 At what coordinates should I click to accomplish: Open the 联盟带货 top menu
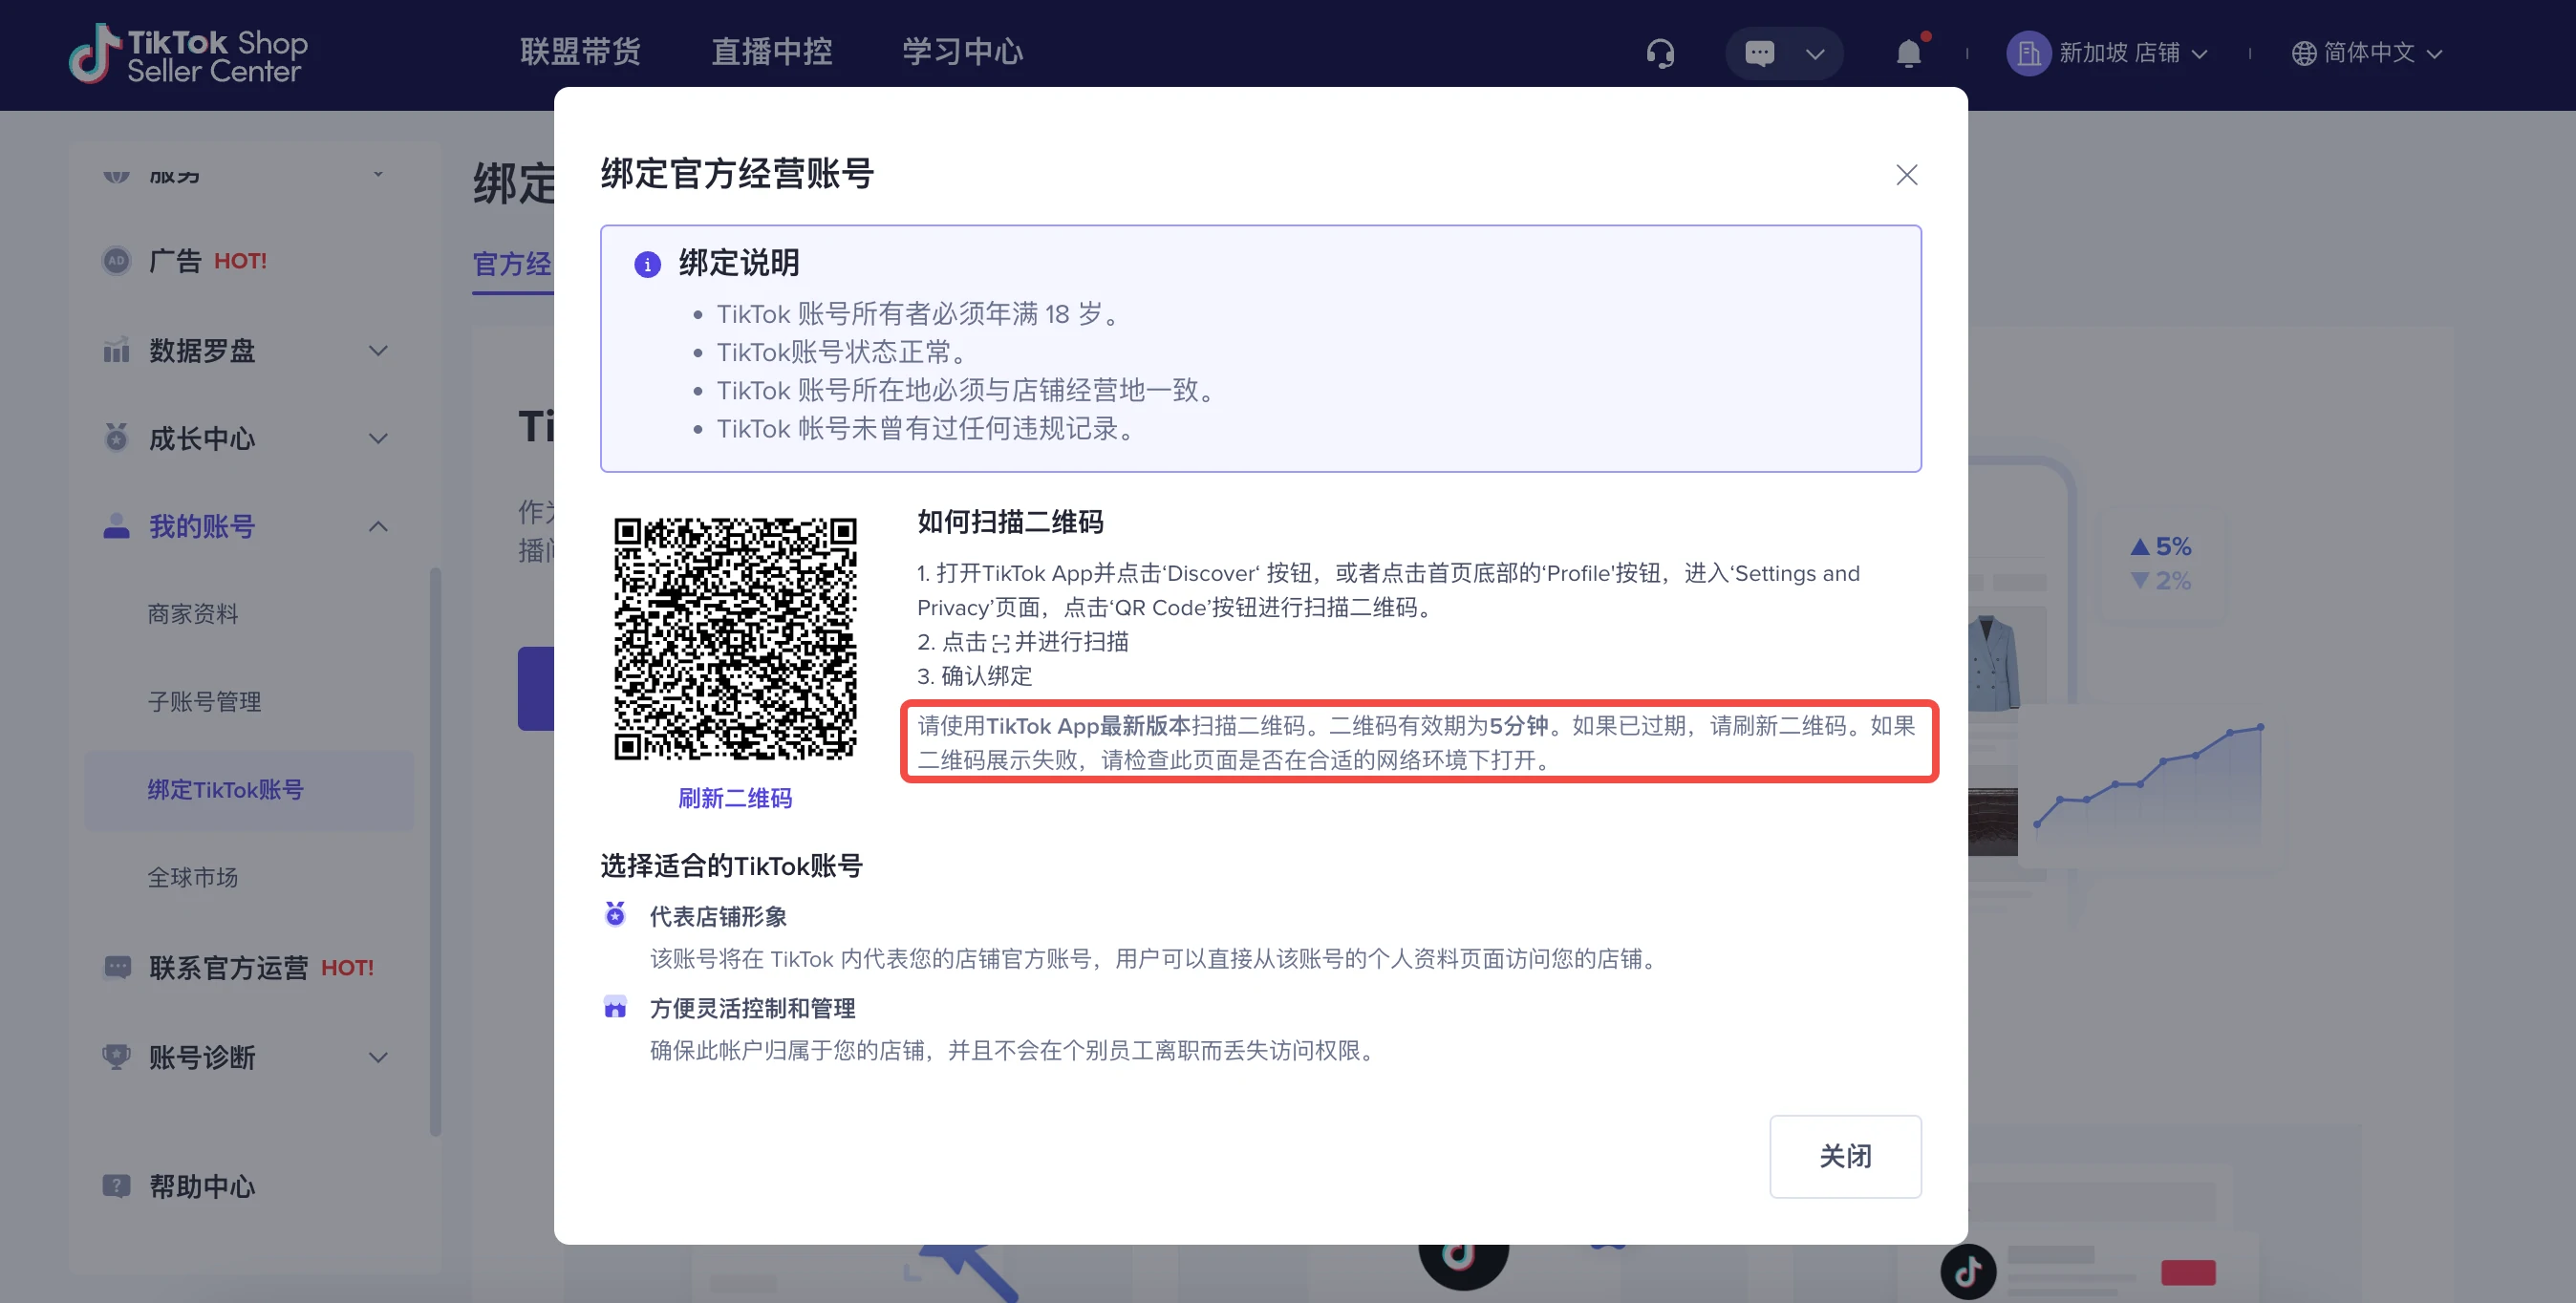tap(580, 51)
